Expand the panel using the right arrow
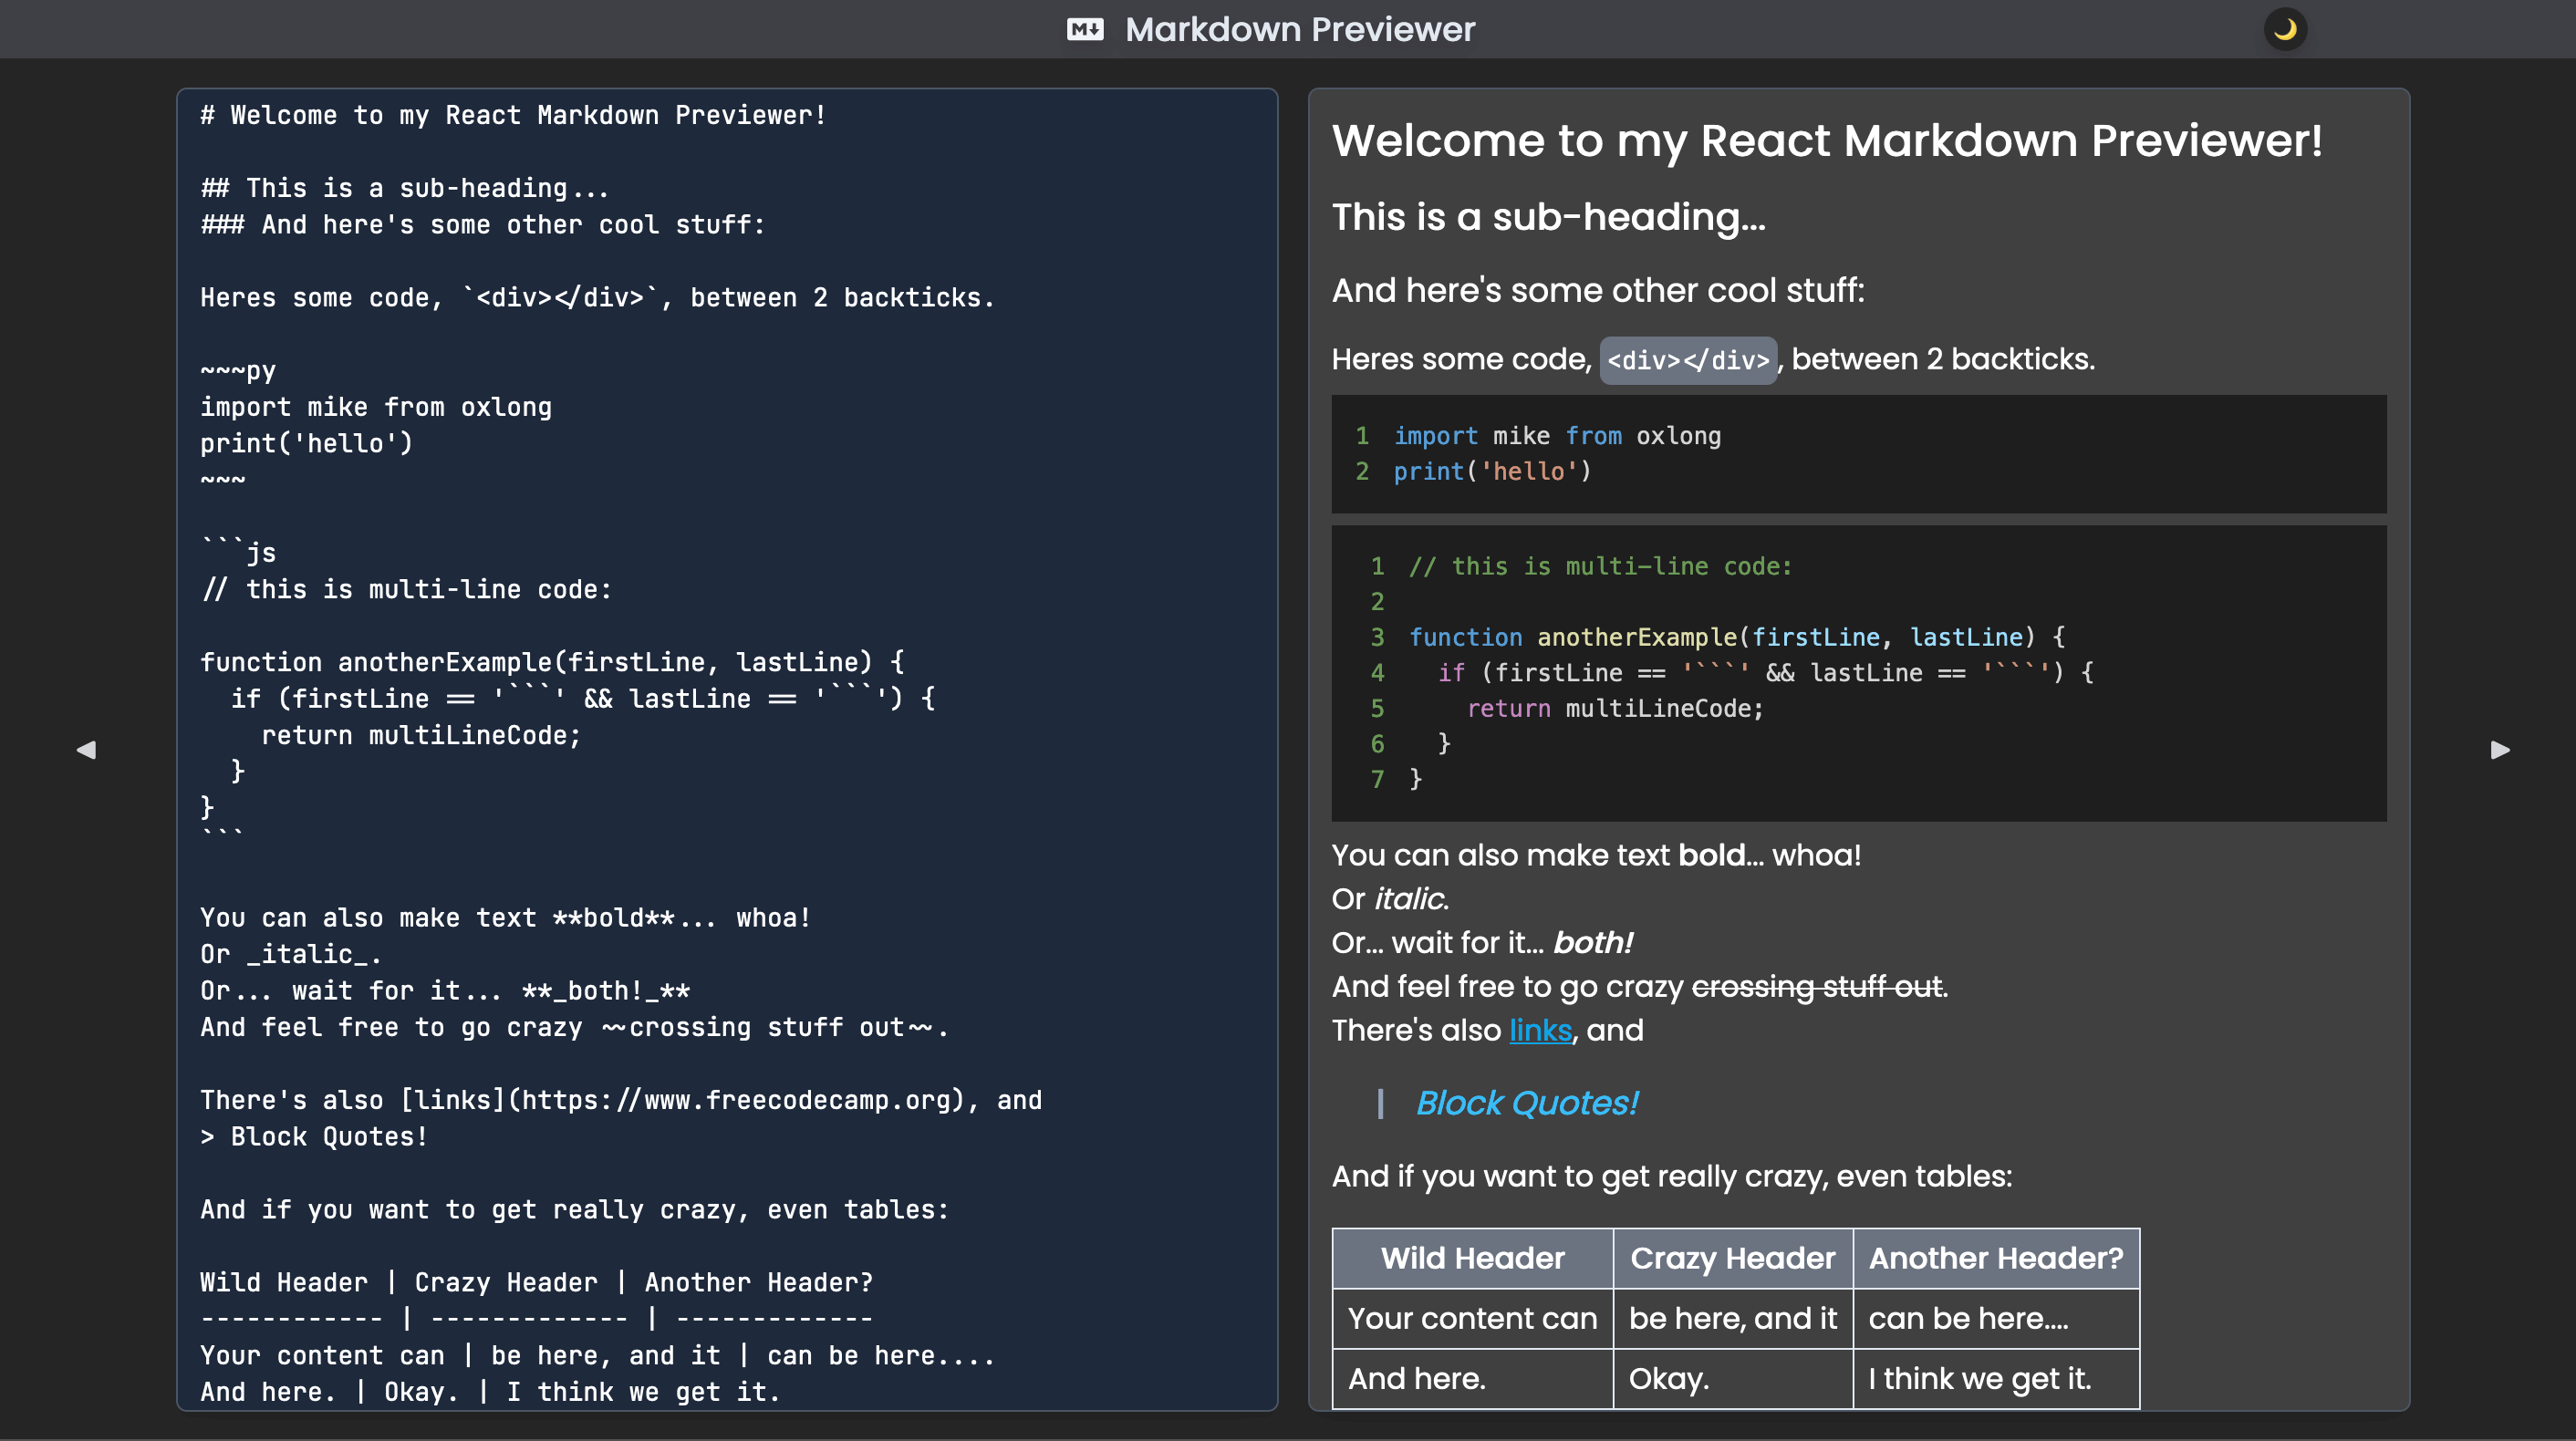Viewport: 2576px width, 1441px height. pyautogui.click(x=2499, y=749)
